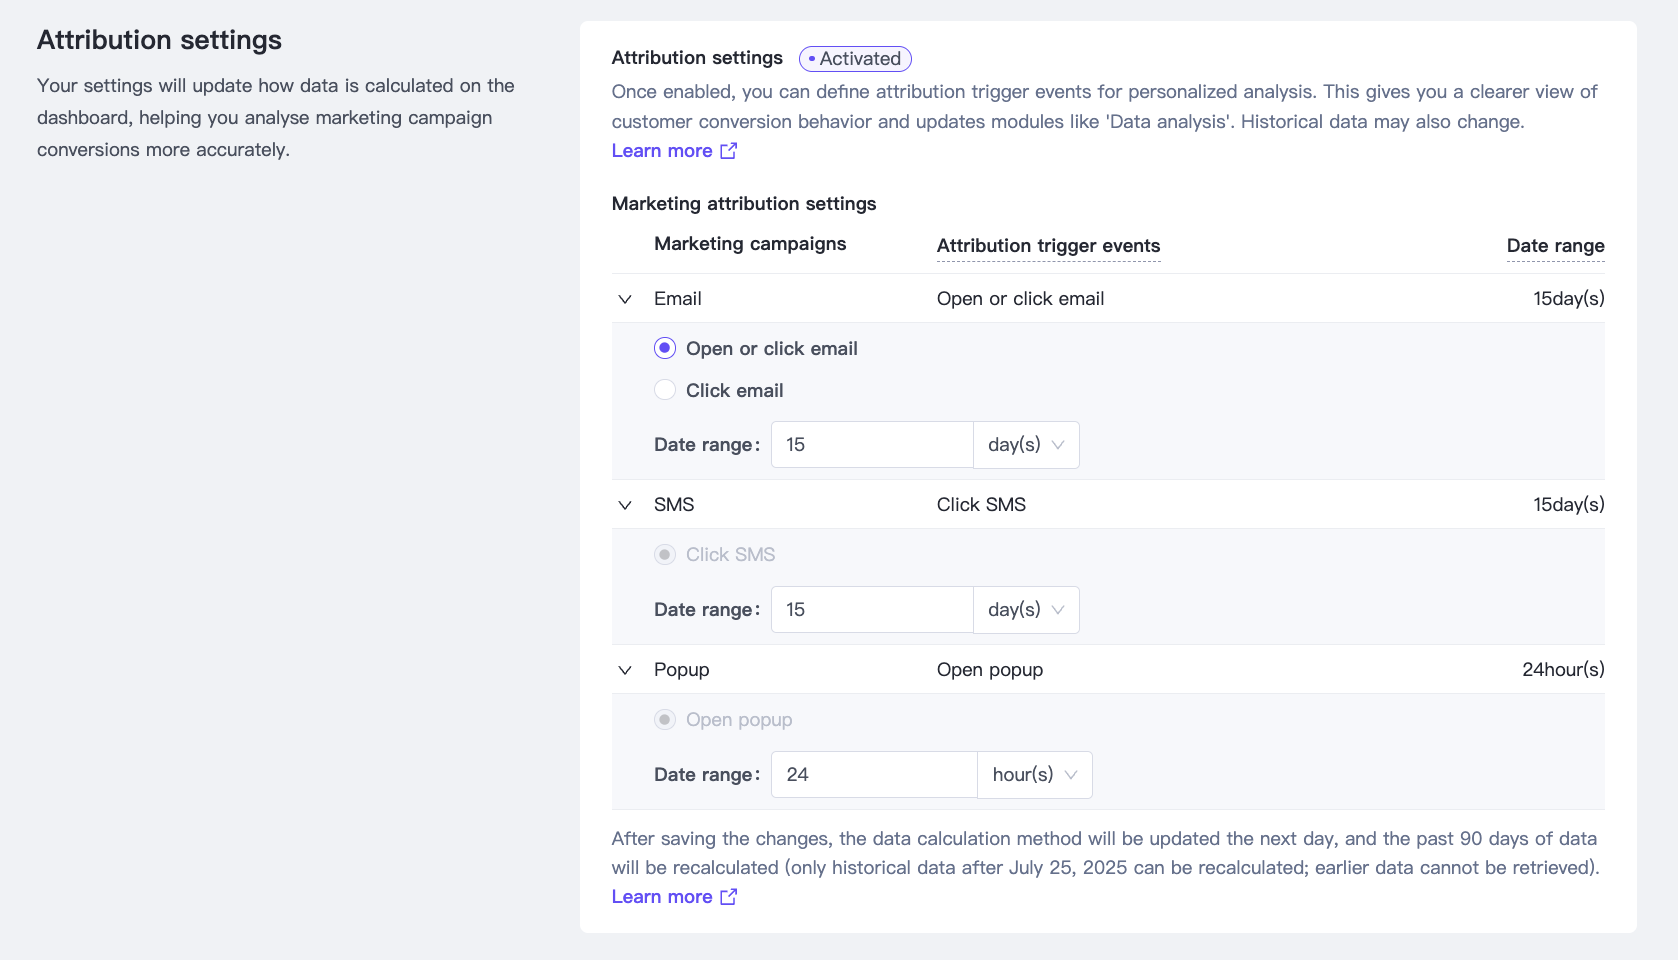
Task: Select the Click SMS radio button
Action: click(x=665, y=554)
